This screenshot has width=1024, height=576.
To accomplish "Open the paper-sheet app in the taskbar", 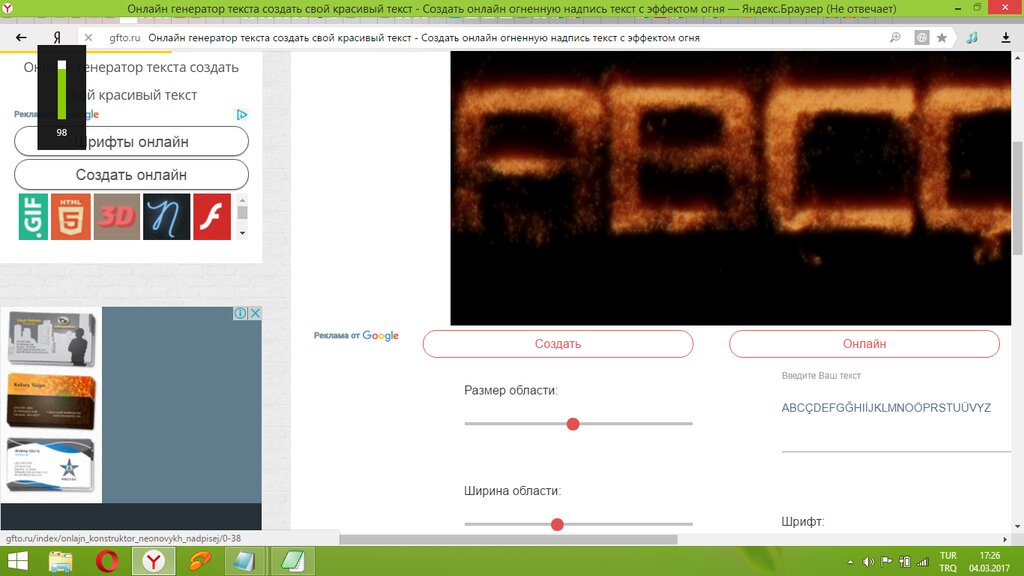I will pyautogui.click(x=244, y=561).
